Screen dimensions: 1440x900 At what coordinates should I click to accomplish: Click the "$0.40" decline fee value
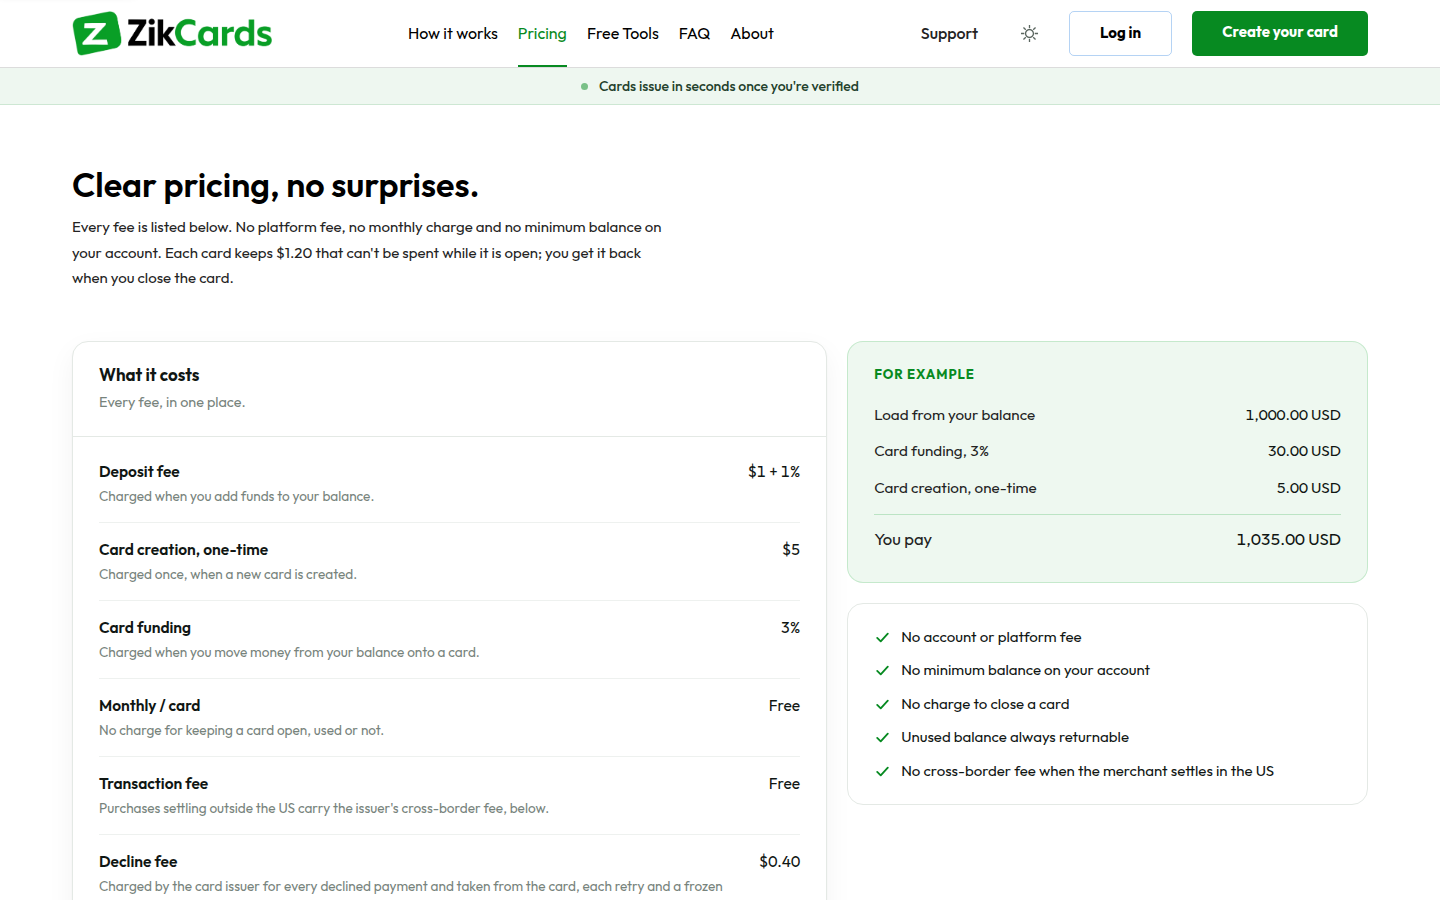(x=779, y=862)
